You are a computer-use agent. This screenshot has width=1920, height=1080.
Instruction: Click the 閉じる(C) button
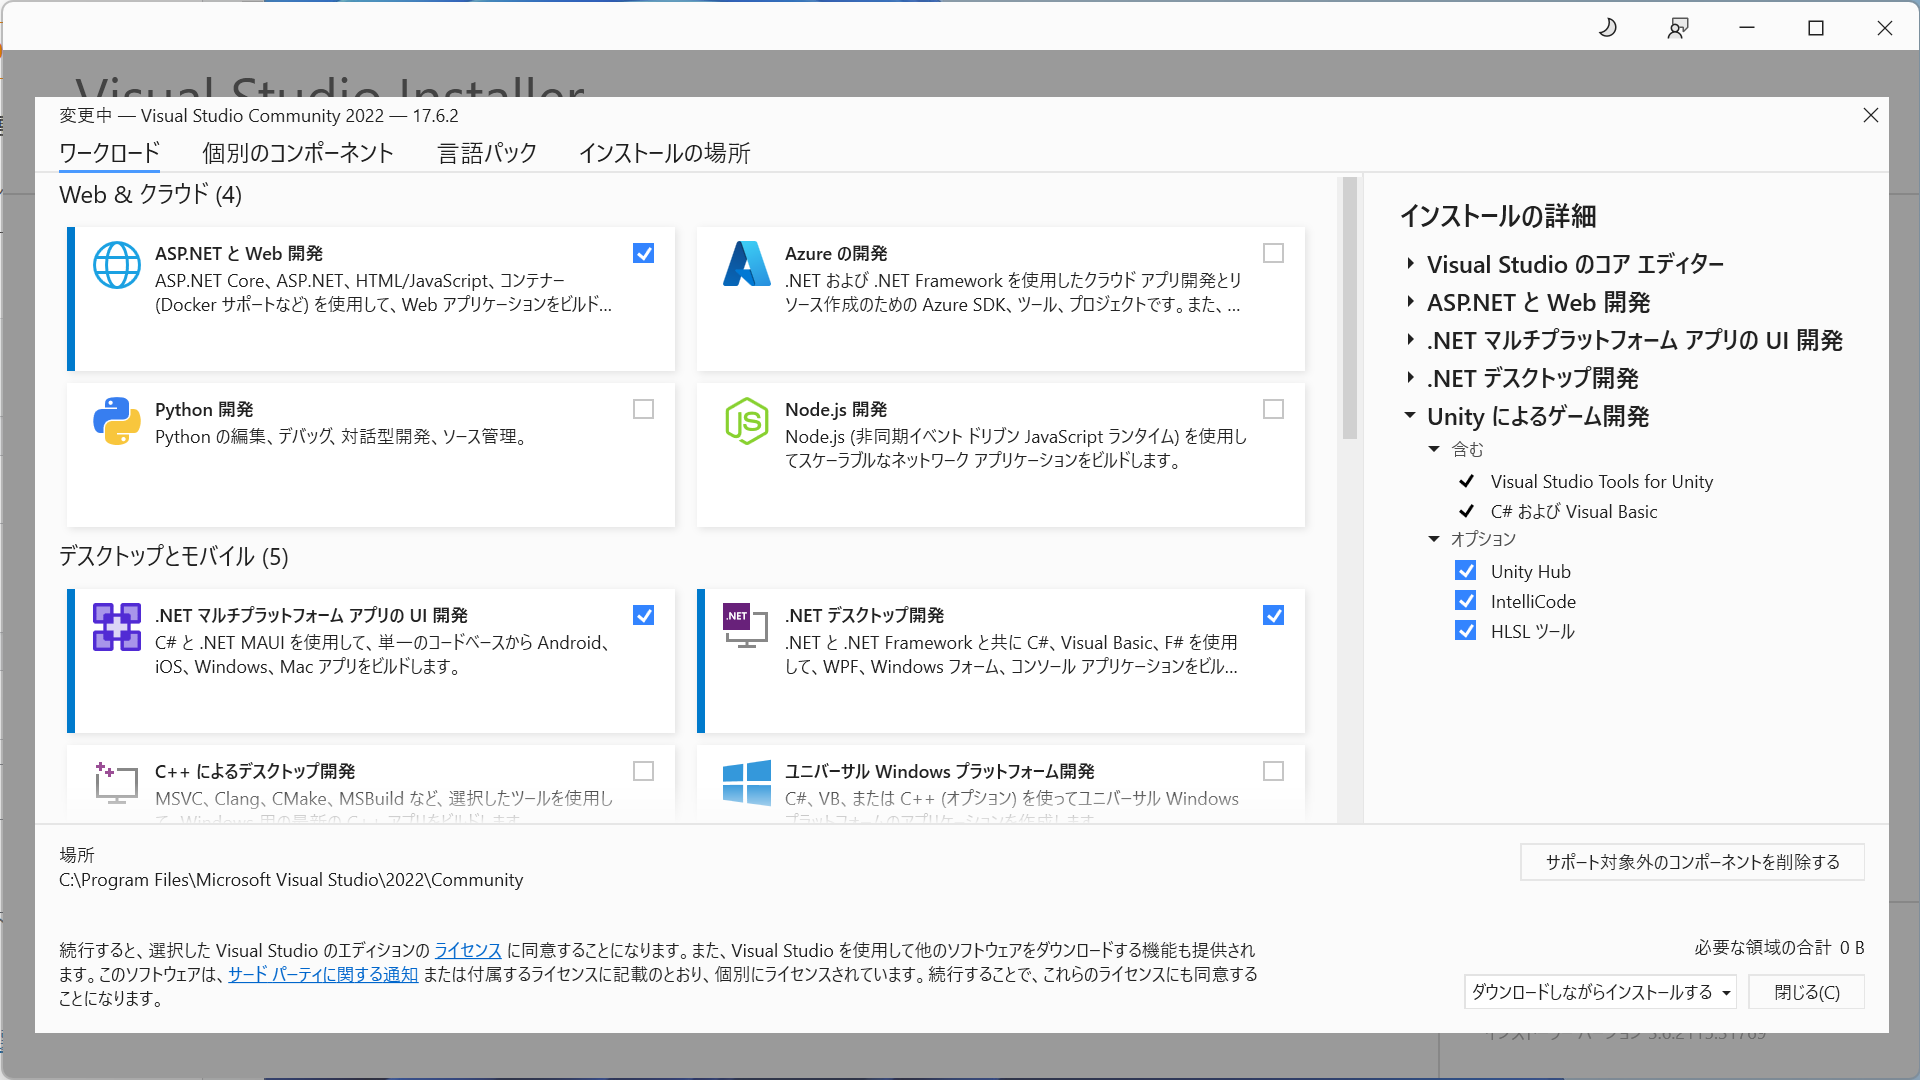click(x=1806, y=992)
